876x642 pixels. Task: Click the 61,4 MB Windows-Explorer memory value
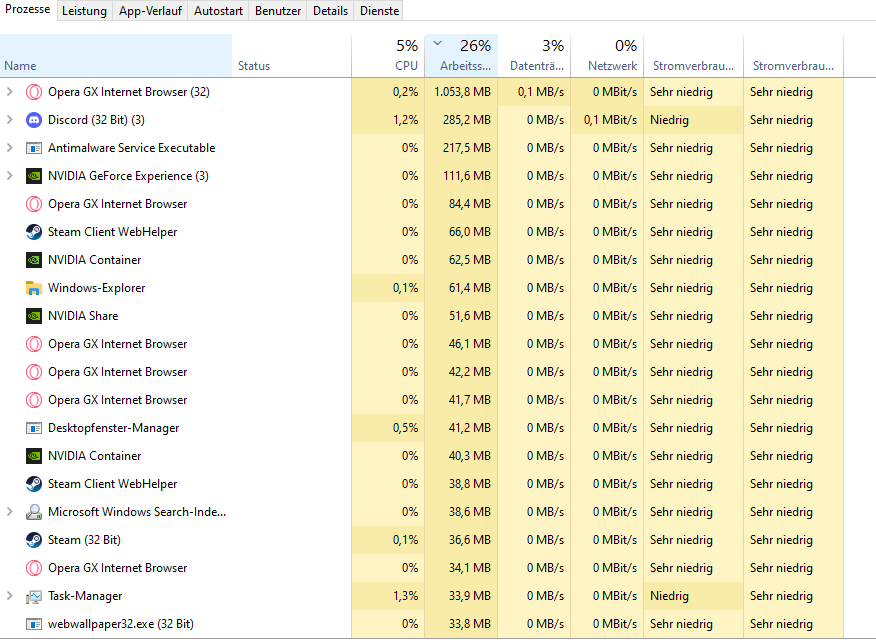coord(470,288)
